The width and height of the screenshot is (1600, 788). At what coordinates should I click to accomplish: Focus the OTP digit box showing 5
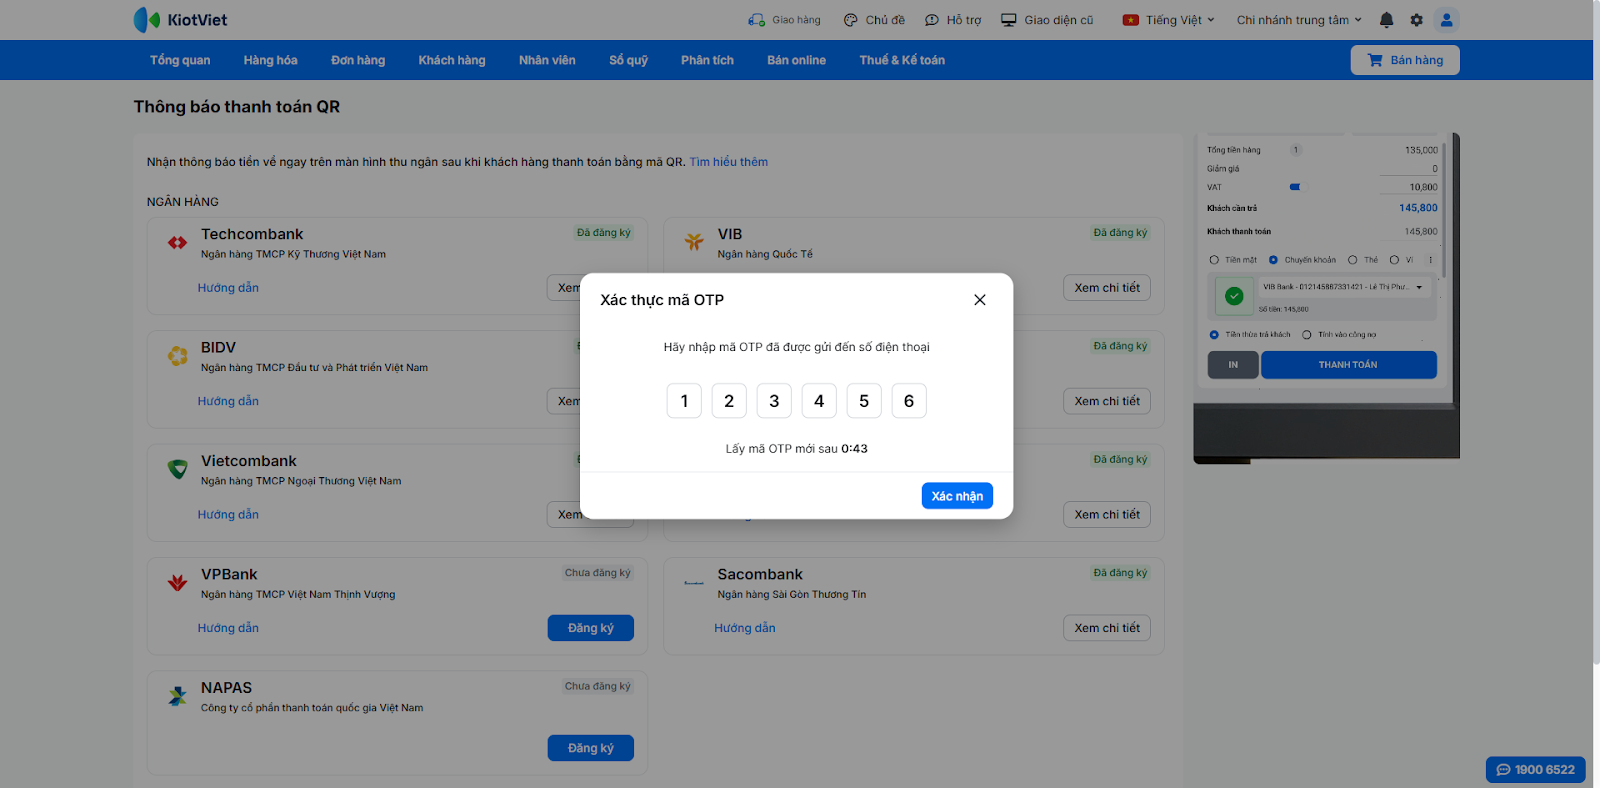864,401
